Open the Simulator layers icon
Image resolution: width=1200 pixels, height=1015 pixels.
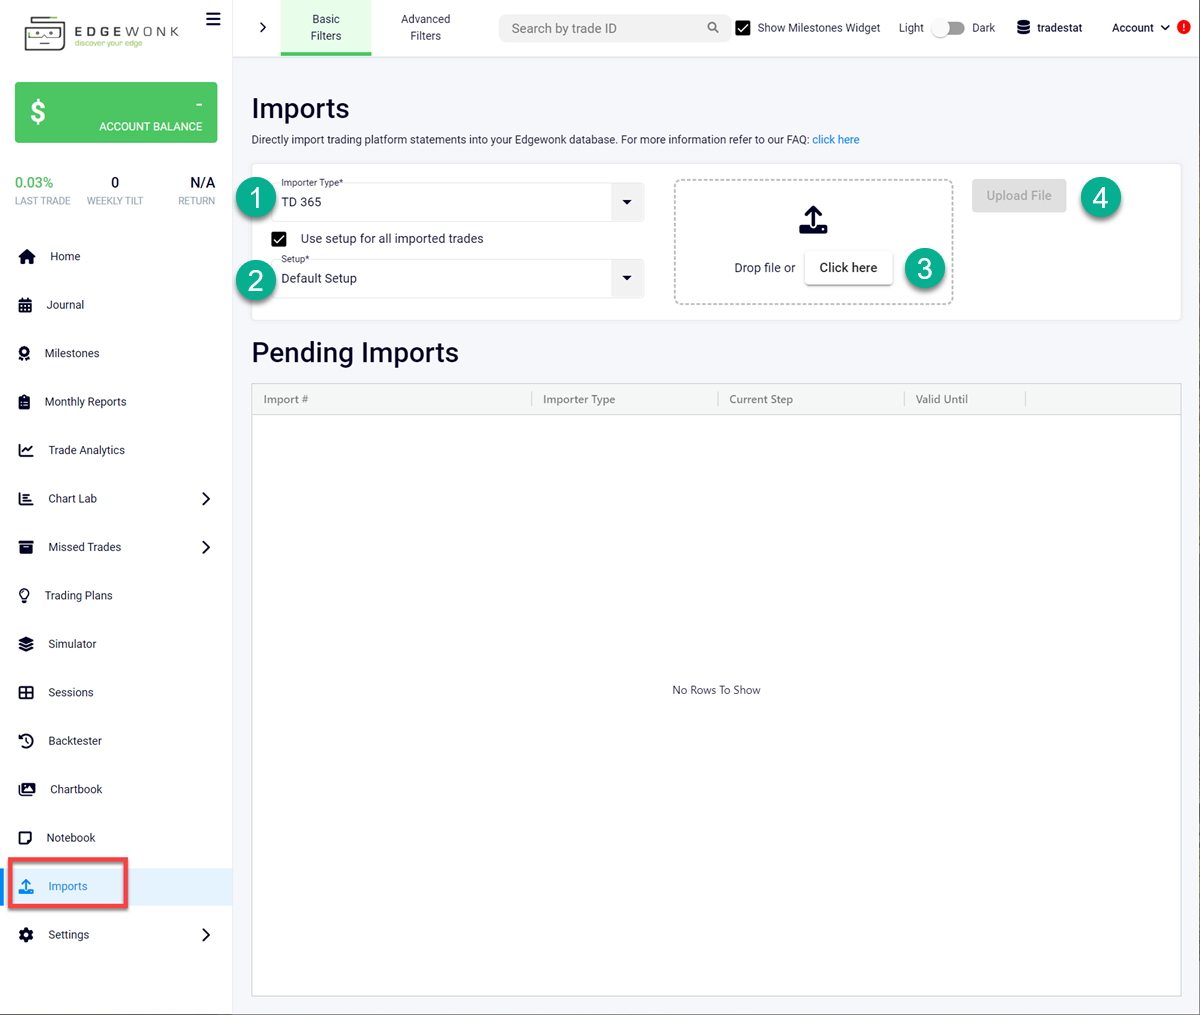pyautogui.click(x=27, y=643)
